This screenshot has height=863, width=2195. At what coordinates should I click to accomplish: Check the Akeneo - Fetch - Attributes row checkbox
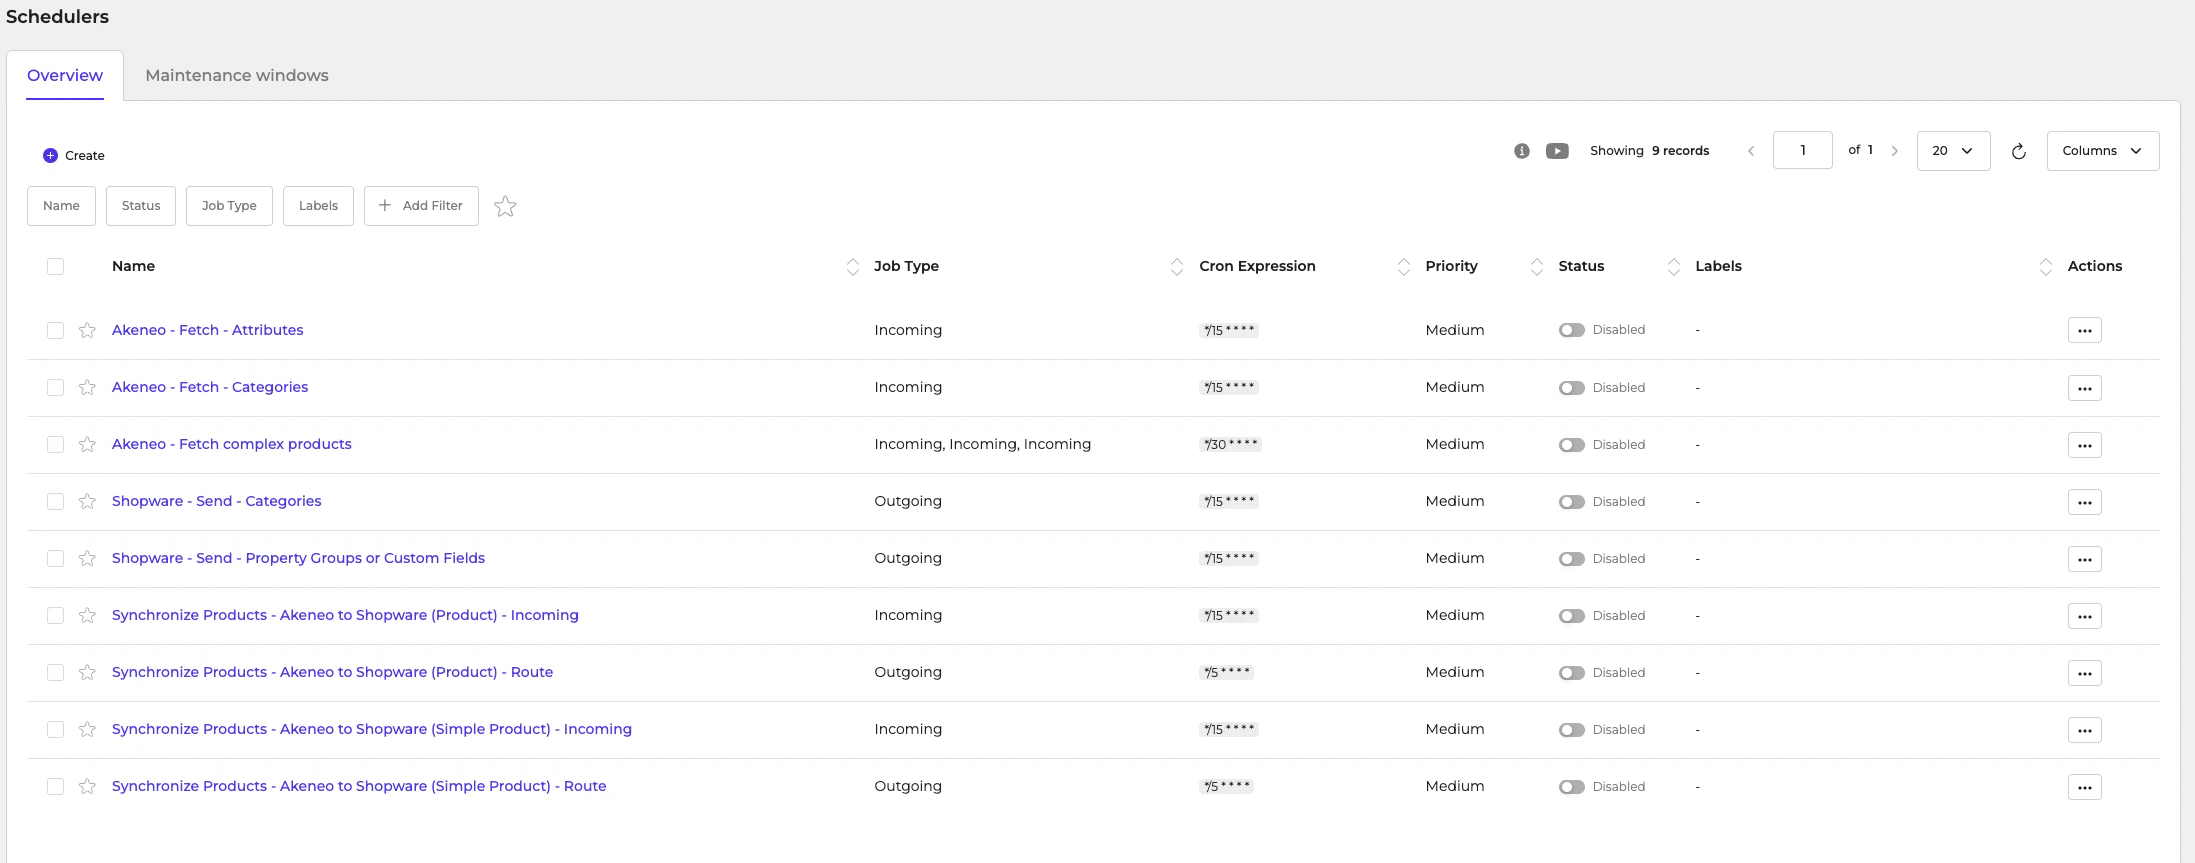point(55,330)
